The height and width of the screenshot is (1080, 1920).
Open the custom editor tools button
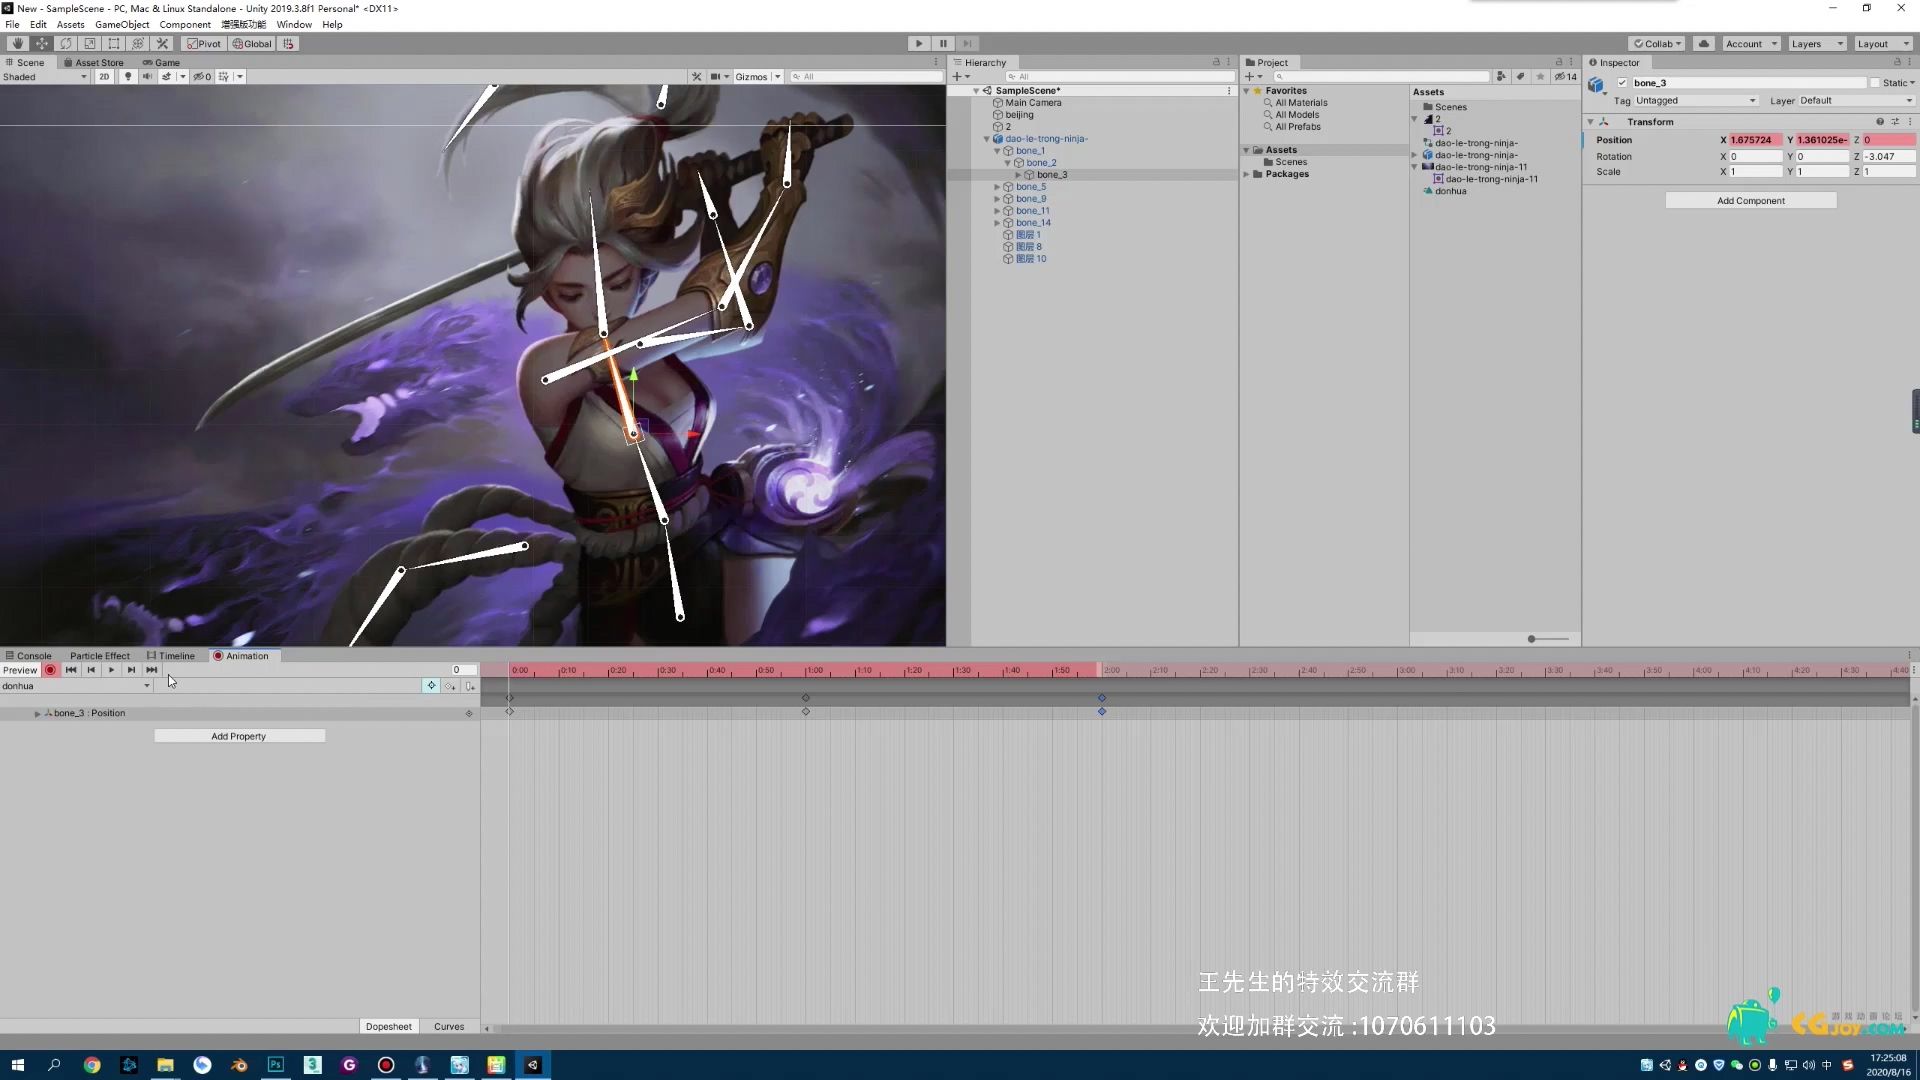[x=162, y=44]
